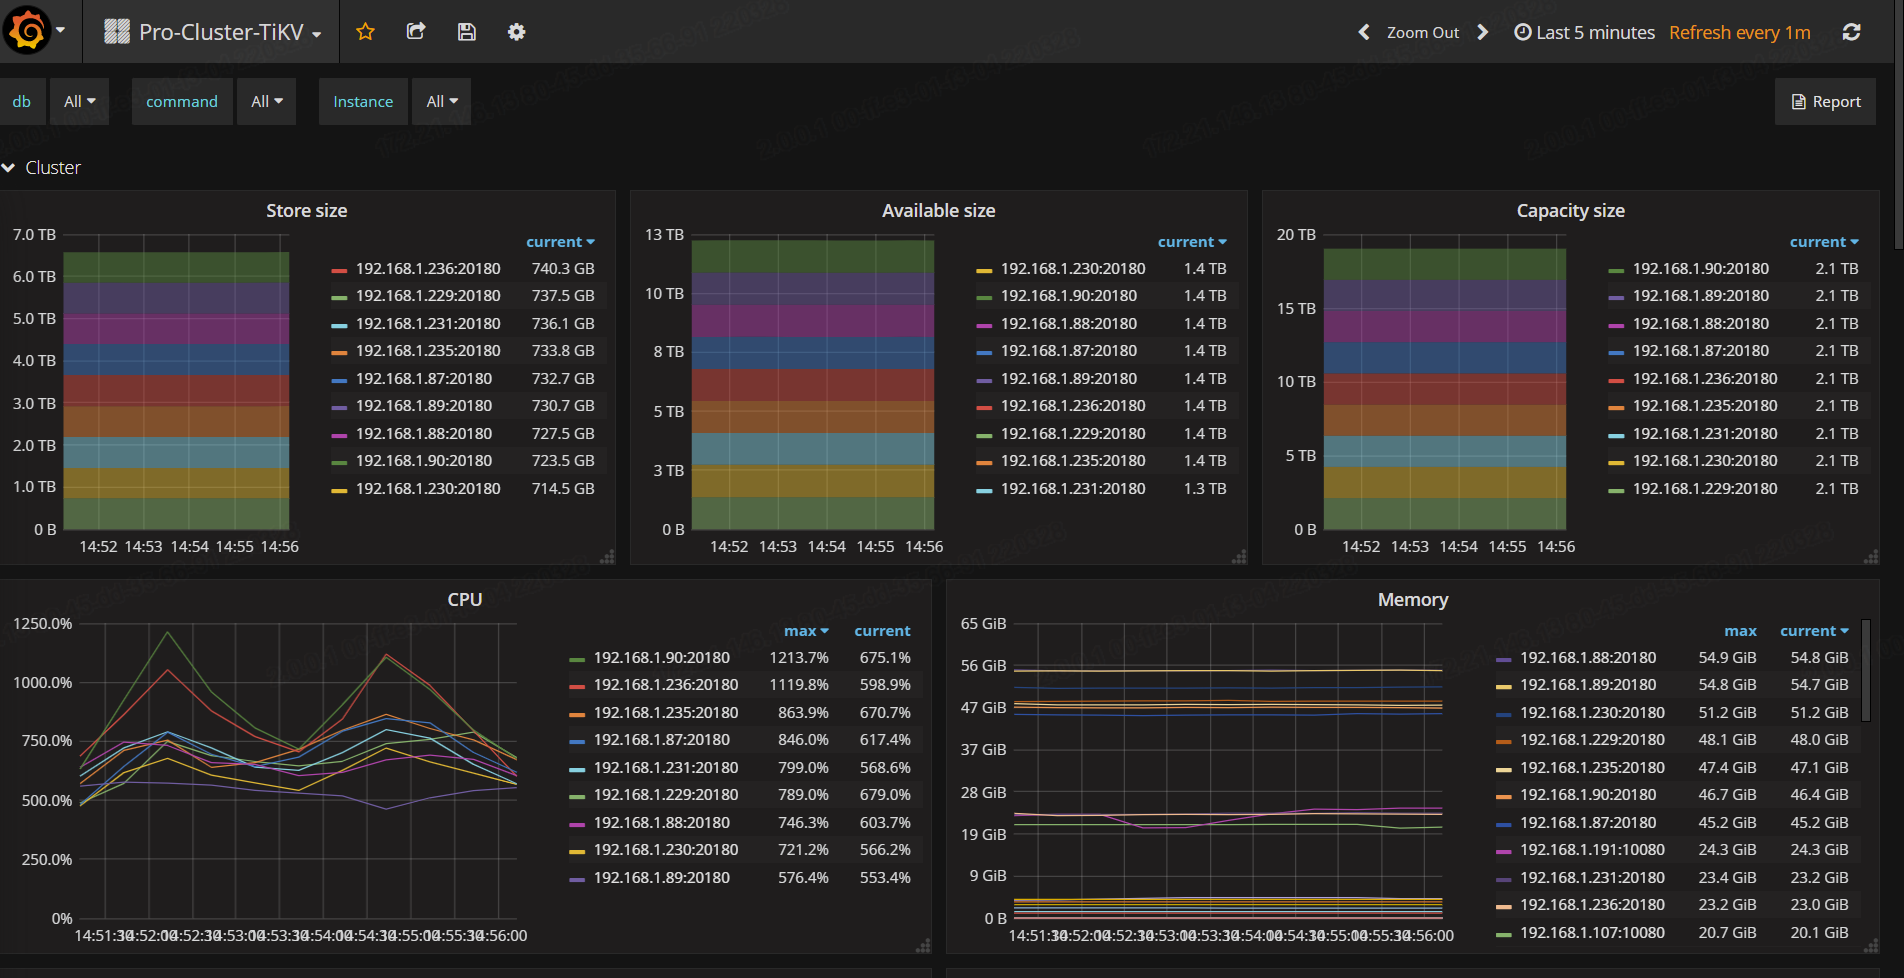
Task: Star the dashboard as favorite
Action: coord(365,32)
